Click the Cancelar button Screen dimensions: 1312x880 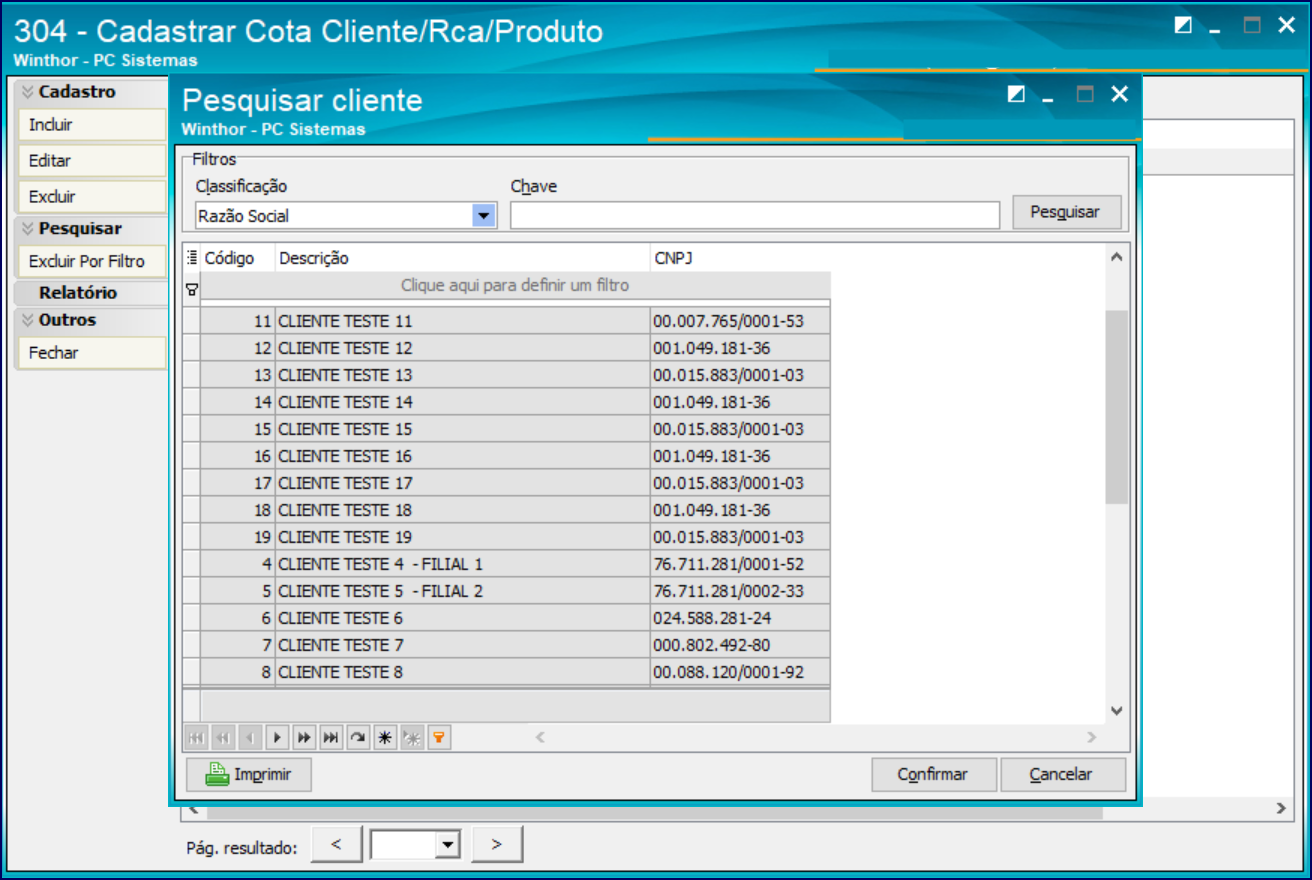coord(1062,775)
